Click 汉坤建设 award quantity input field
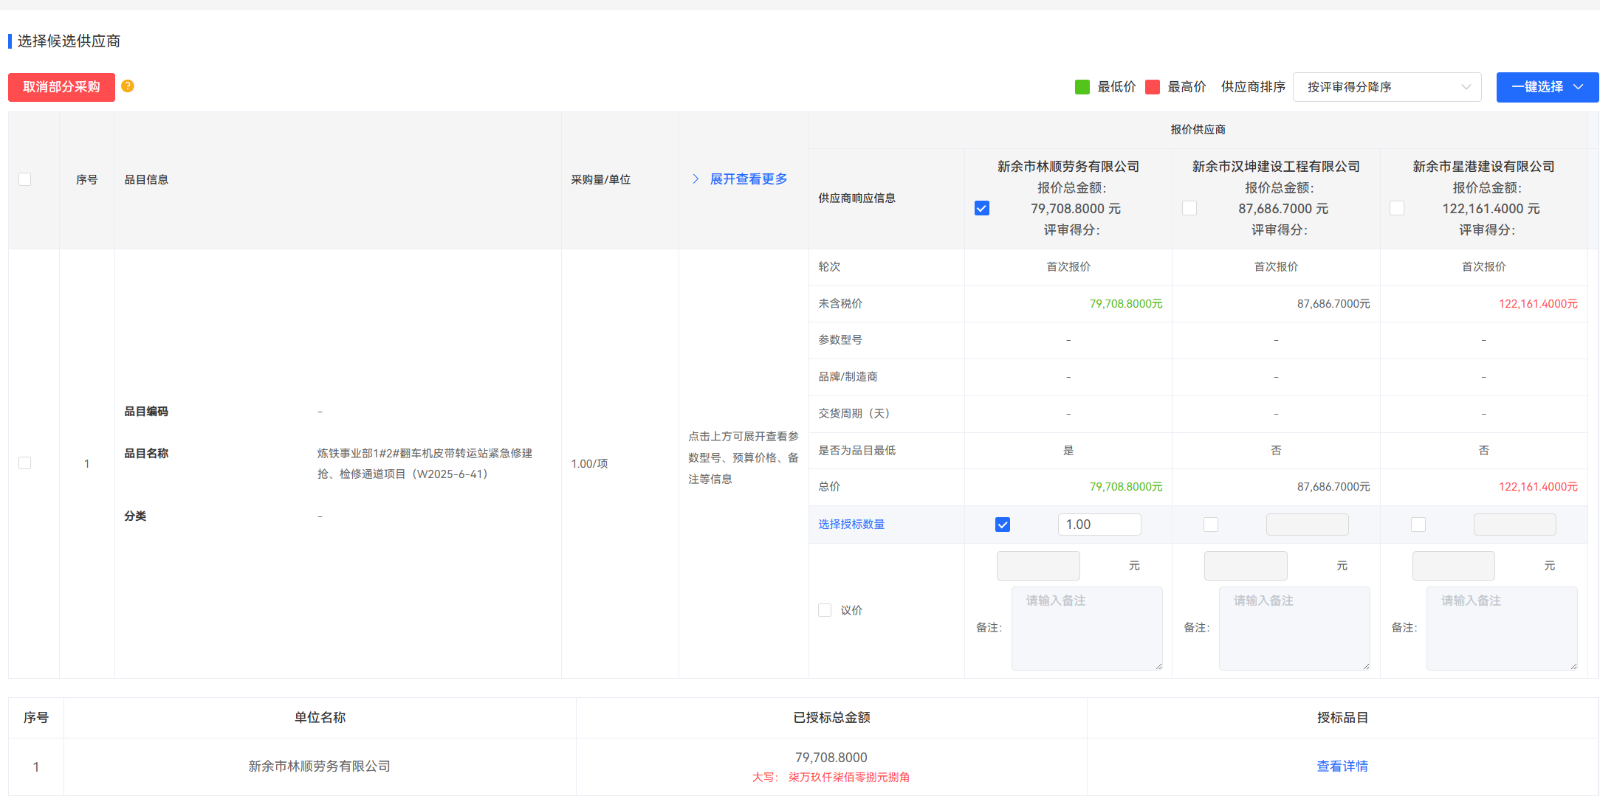Screen dimensions: 1600x796 tap(1307, 524)
